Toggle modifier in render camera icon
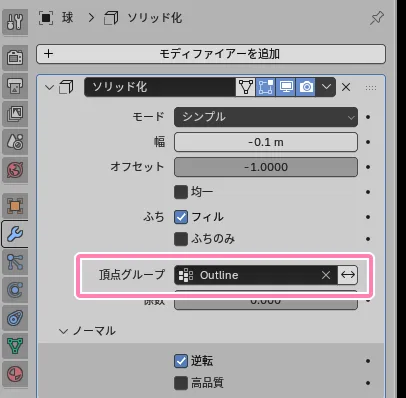The image size is (406, 398). (306, 87)
